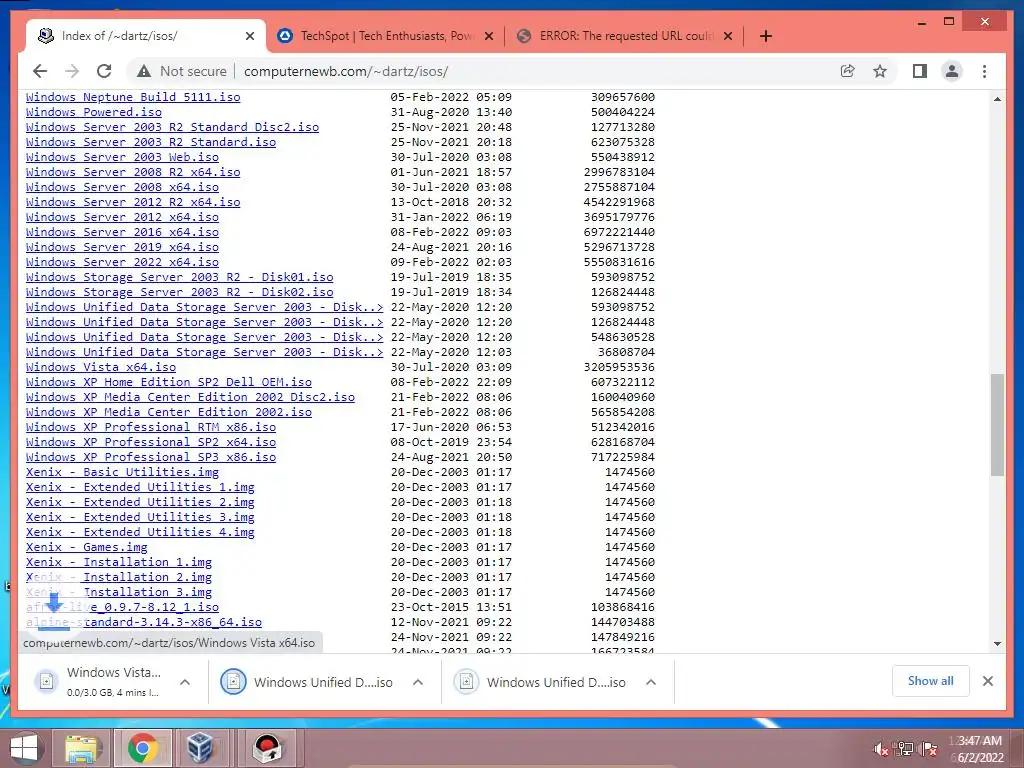Click Windows Server 2016 x64.iso link
The image size is (1024, 768).
[x=122, y=232]
